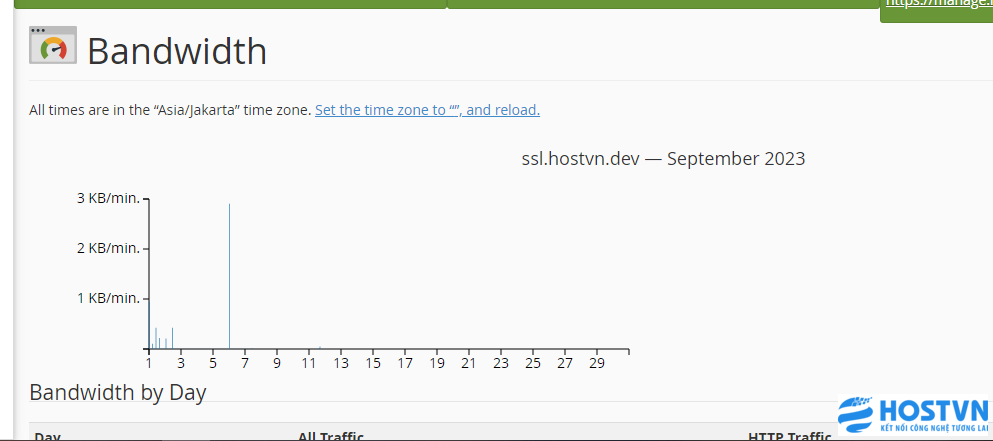Click the tall bandwidth spike at day 6
Screen dimensions: 993x441
[229, 276]
